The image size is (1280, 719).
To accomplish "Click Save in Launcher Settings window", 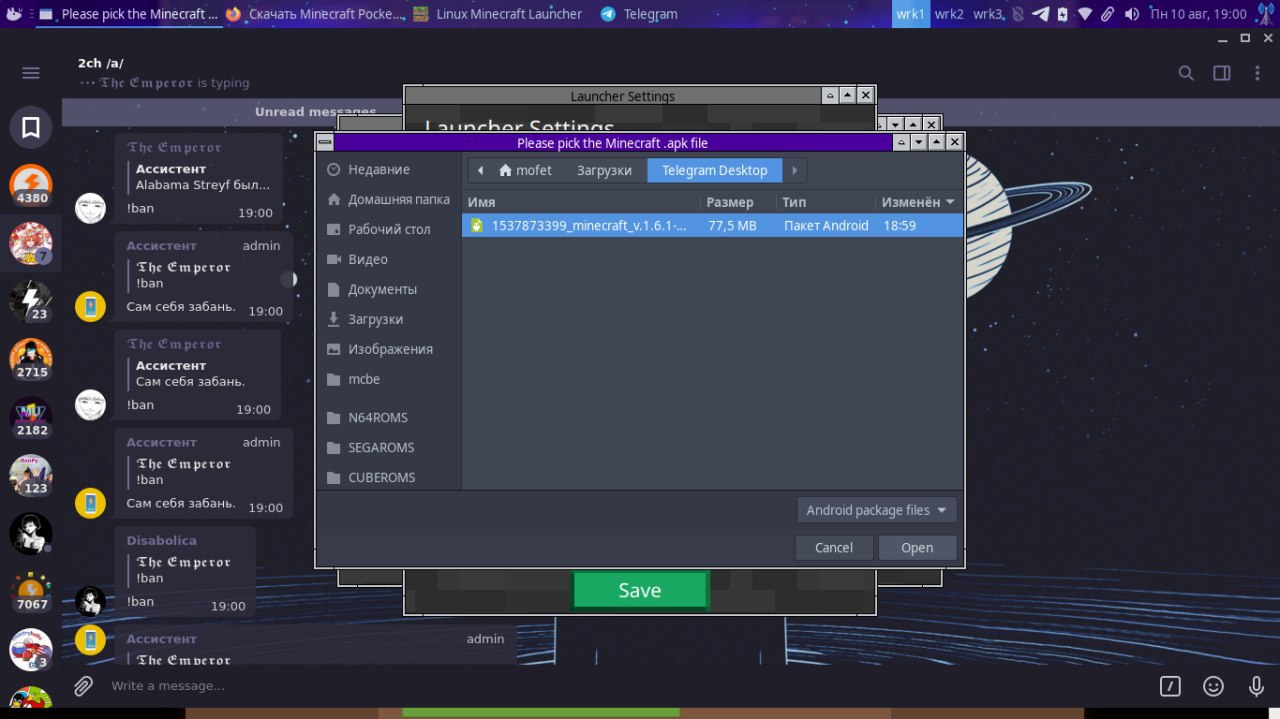I will tap(640, 590).
